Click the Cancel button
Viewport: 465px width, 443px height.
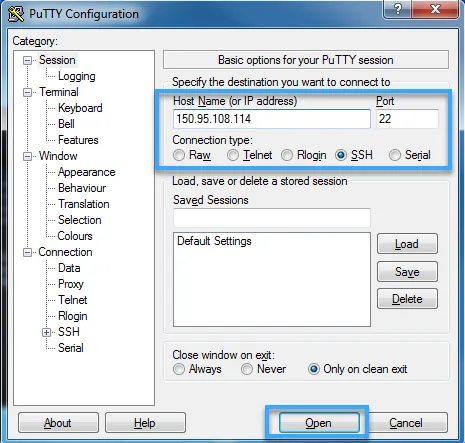(x=406, y=423)
